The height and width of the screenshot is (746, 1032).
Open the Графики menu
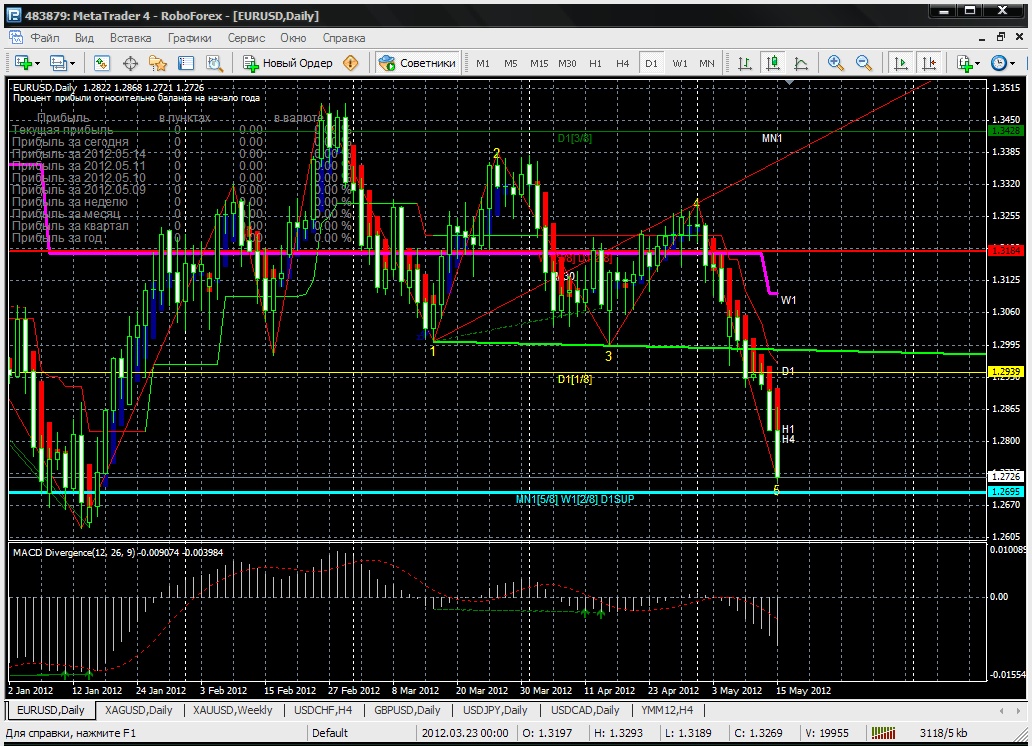[x=190, y=38]
